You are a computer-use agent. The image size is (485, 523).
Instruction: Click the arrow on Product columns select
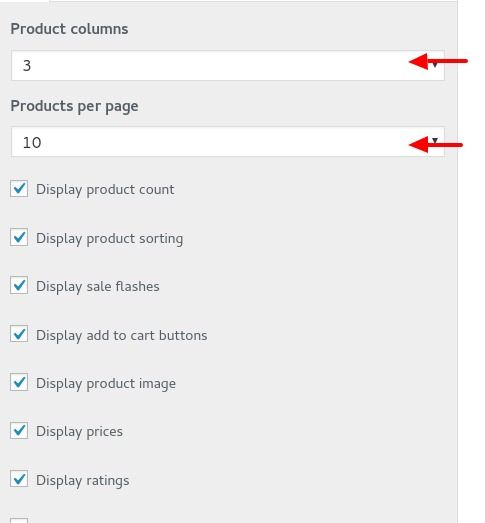tap(435, 65)
